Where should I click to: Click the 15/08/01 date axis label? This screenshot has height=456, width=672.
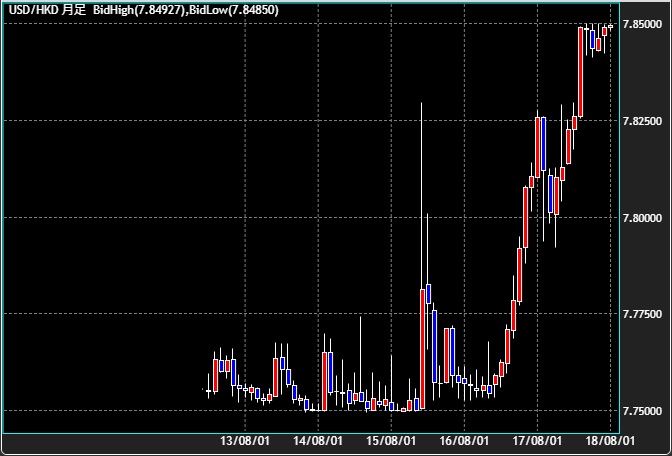pos(391,441)
